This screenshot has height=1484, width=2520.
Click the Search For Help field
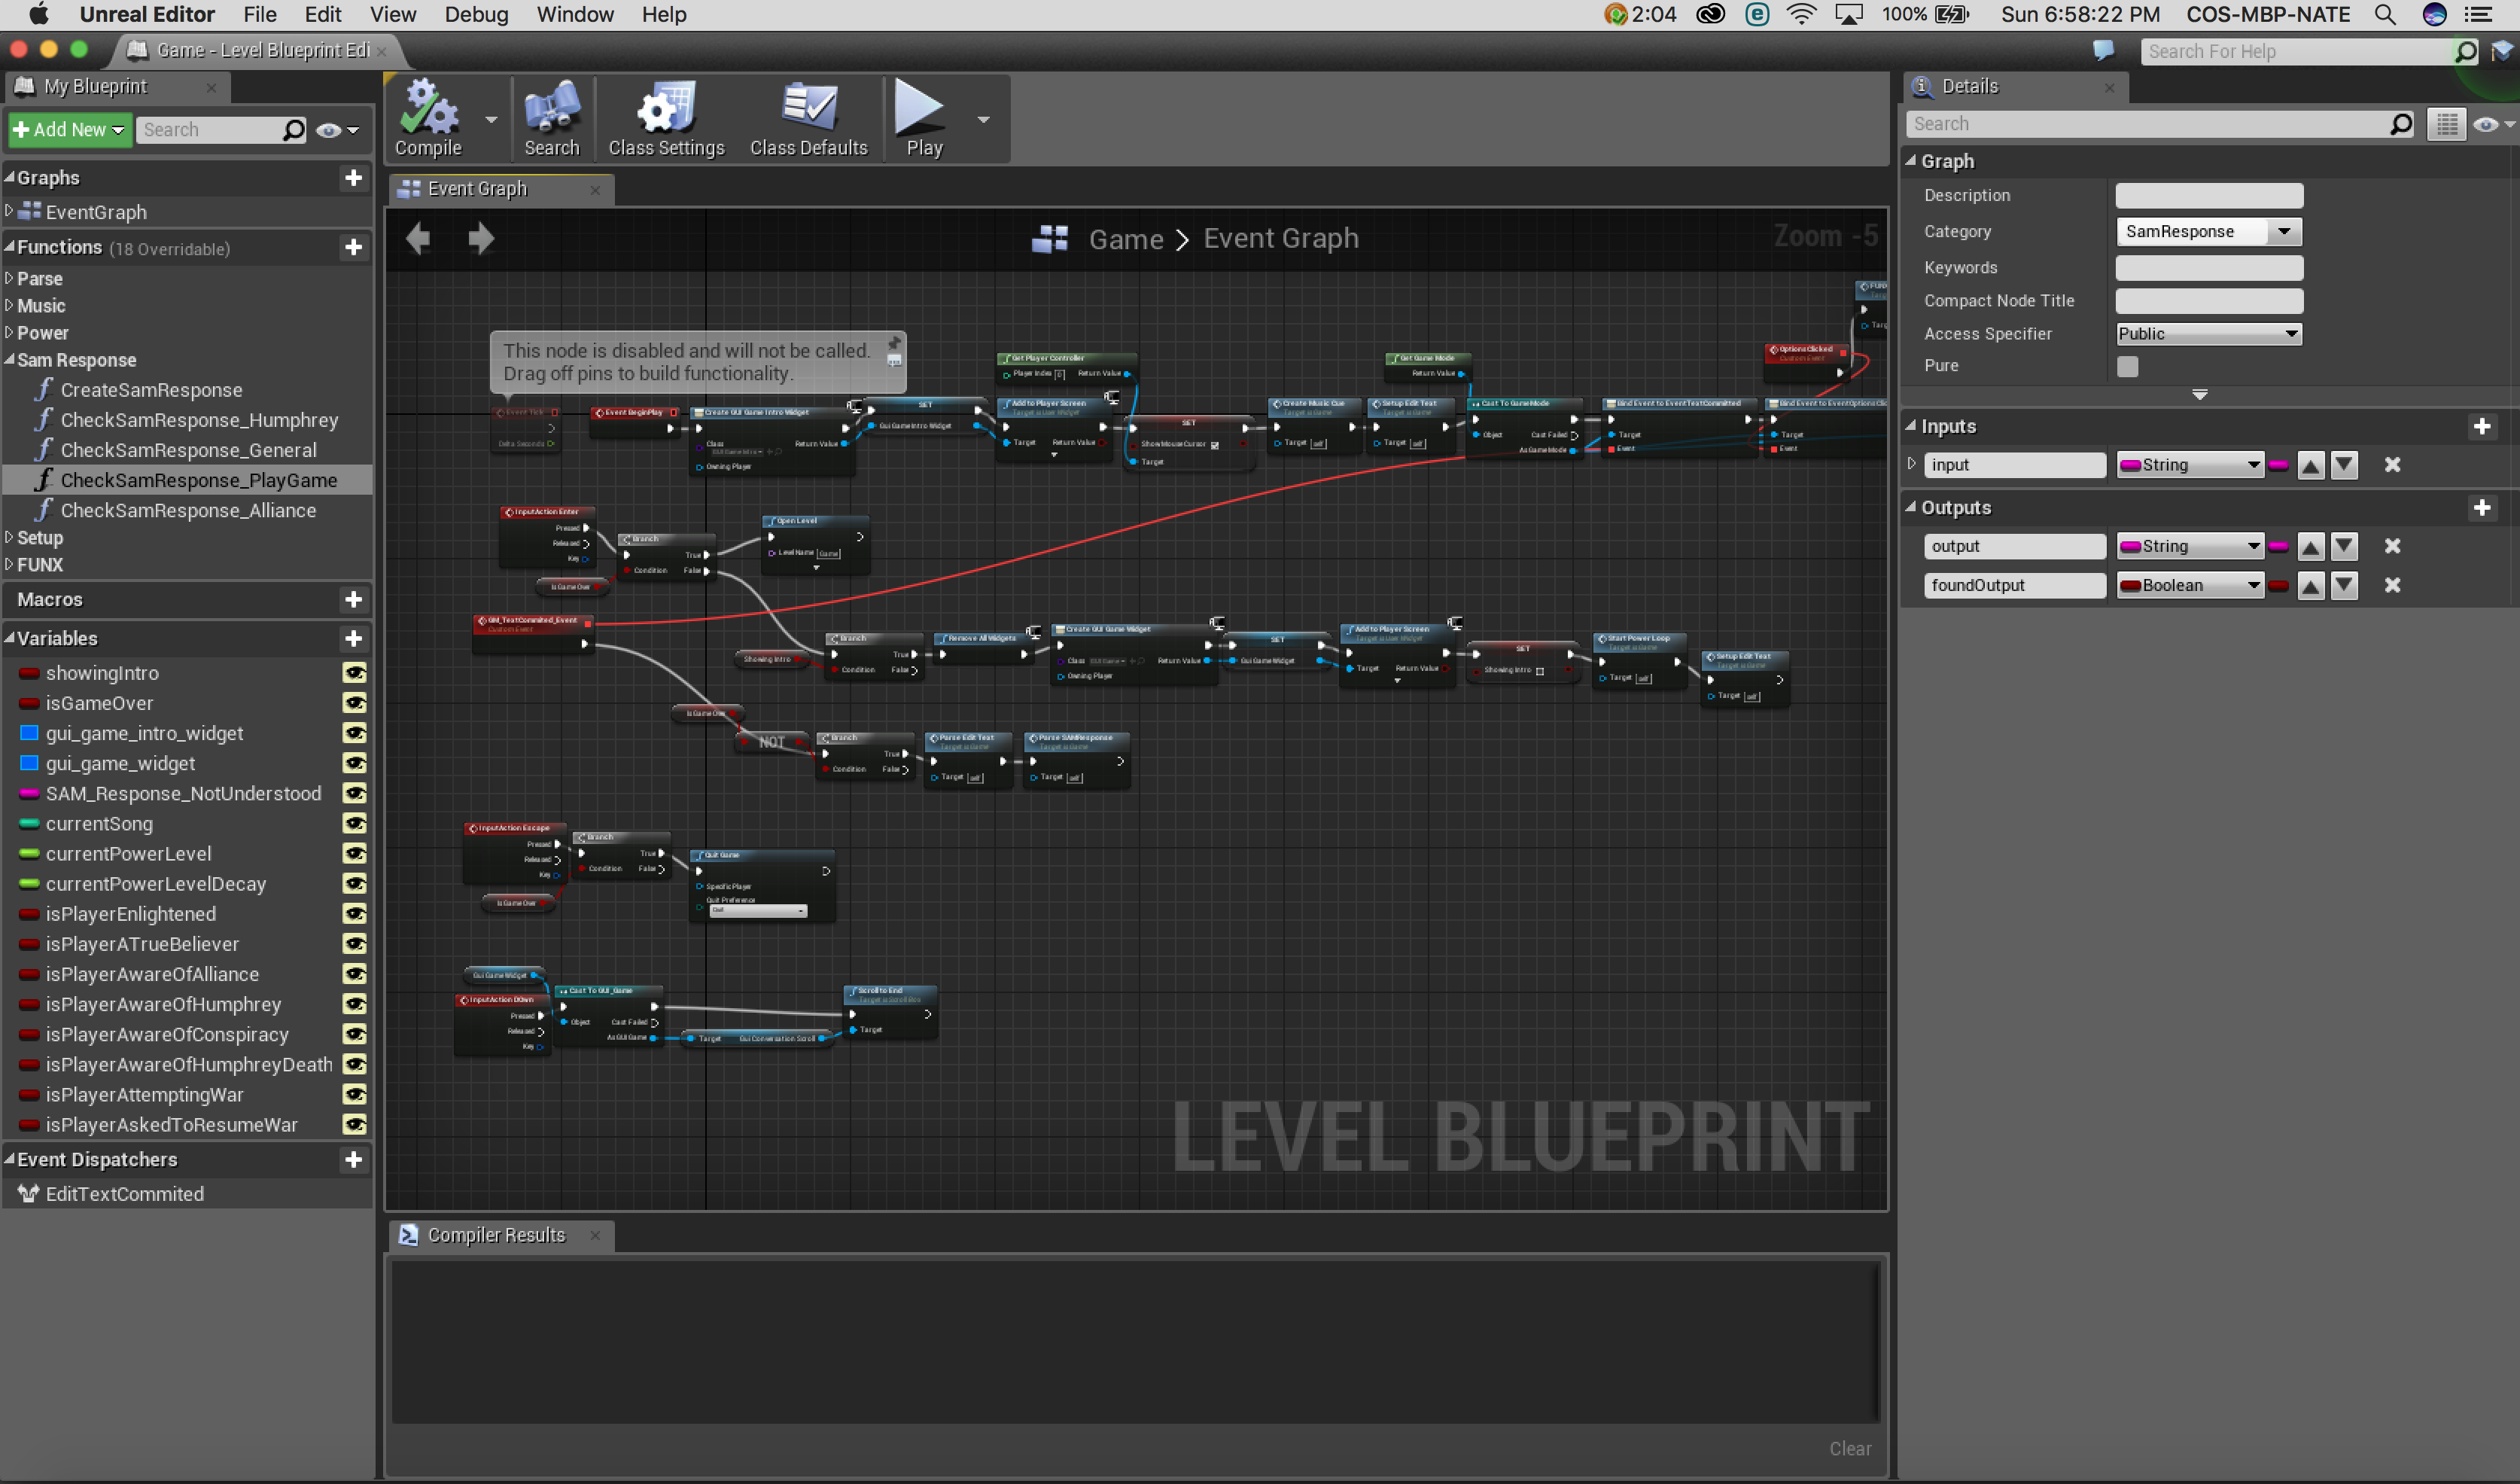[2309, 51]
